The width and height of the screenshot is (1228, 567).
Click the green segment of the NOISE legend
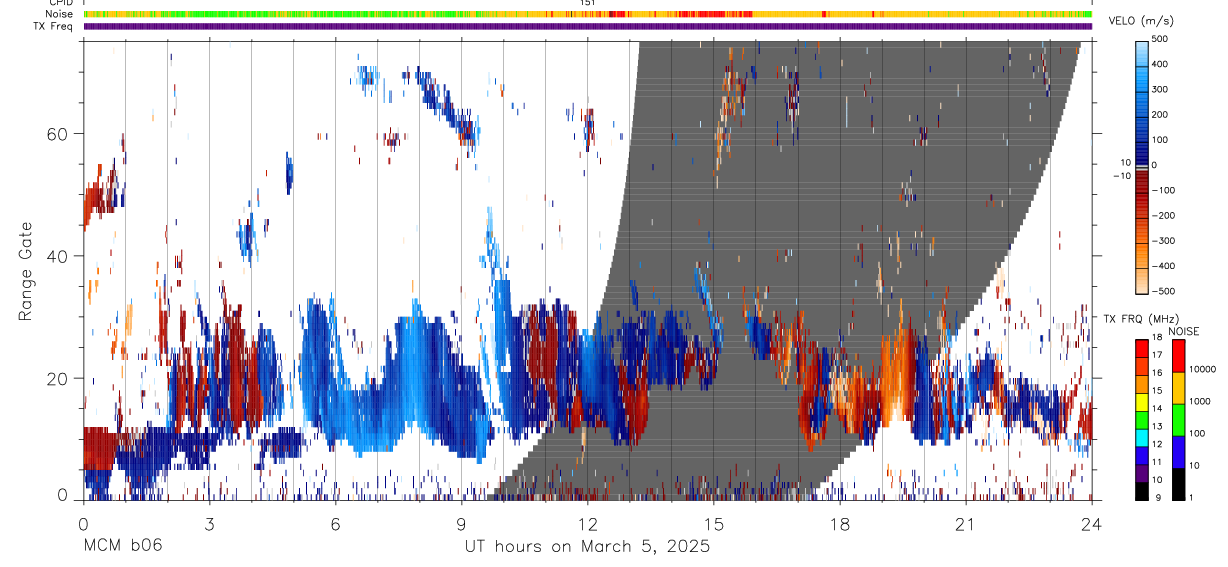pos(1178,420)
